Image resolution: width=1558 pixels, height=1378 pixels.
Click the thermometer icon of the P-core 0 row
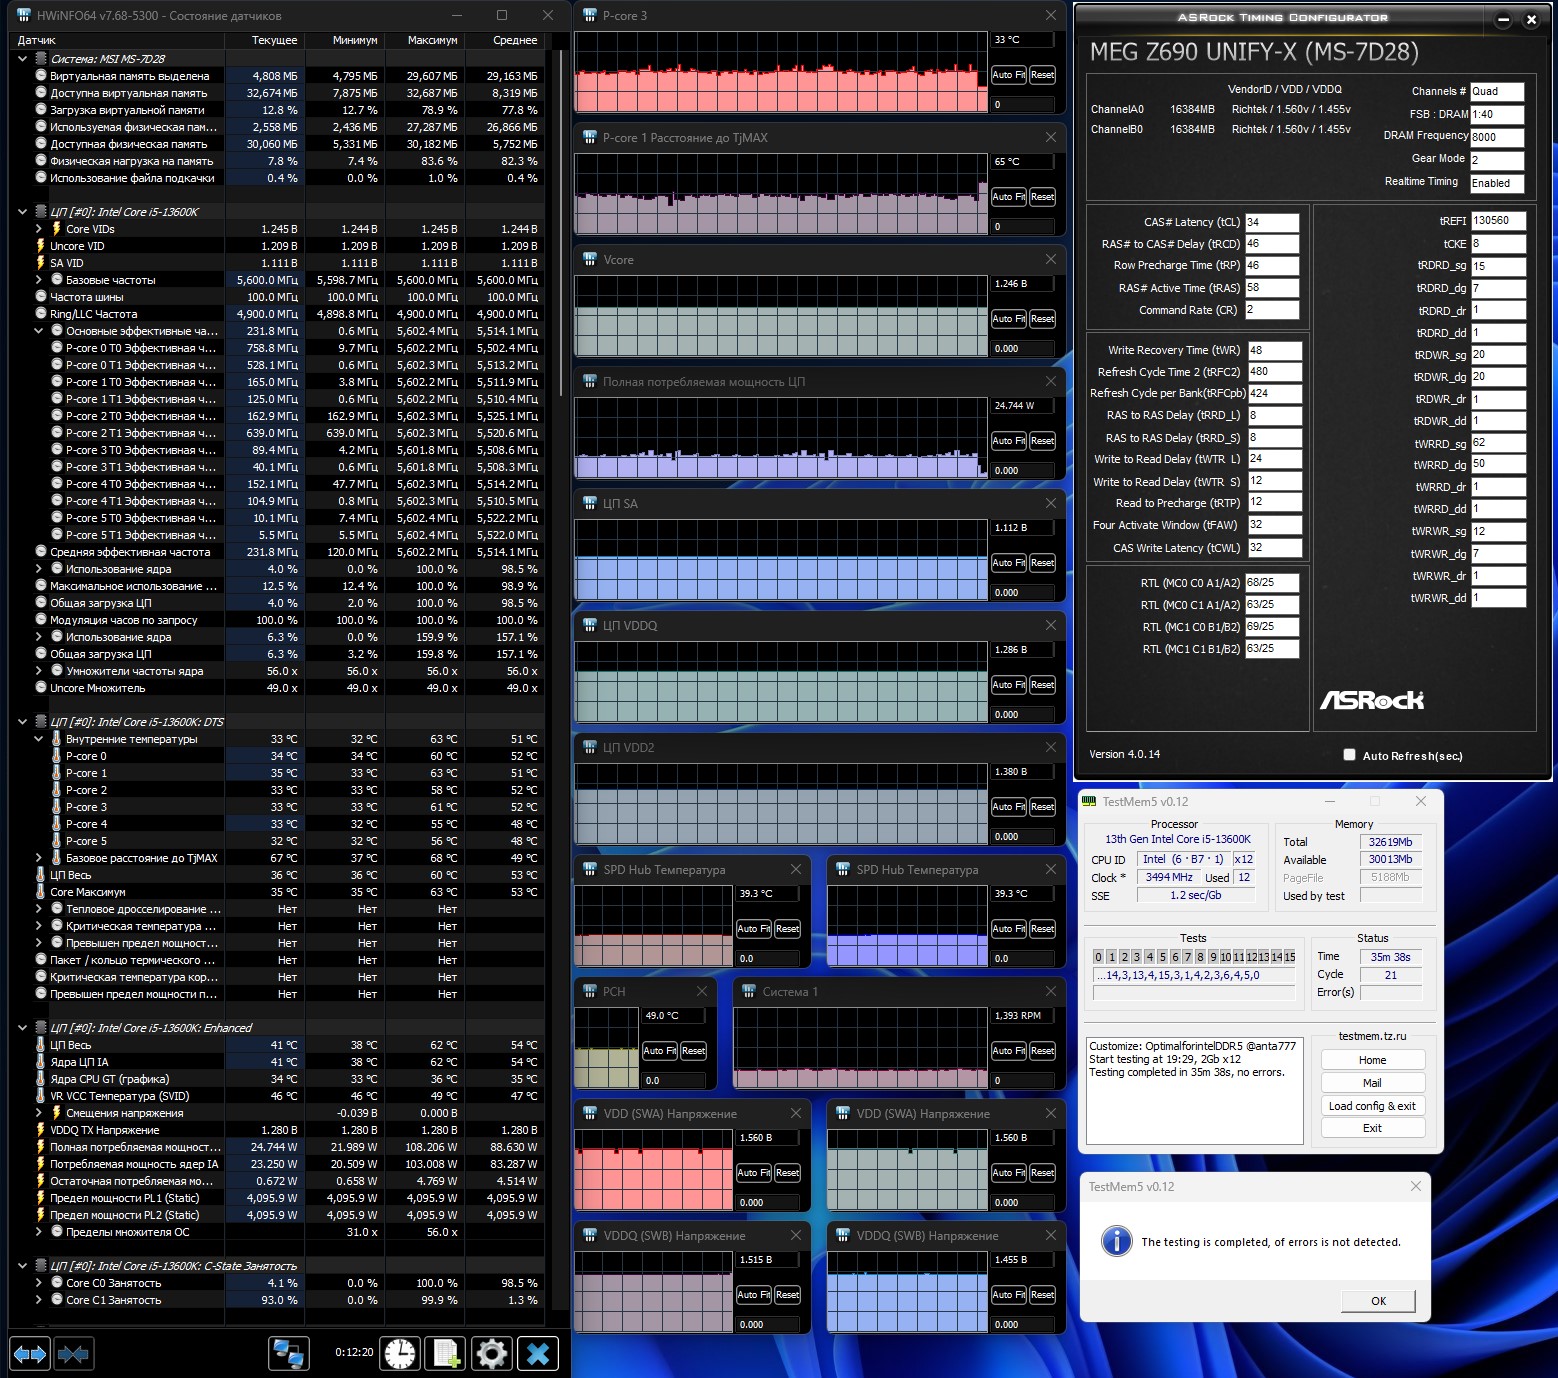(x=56, y=756)
